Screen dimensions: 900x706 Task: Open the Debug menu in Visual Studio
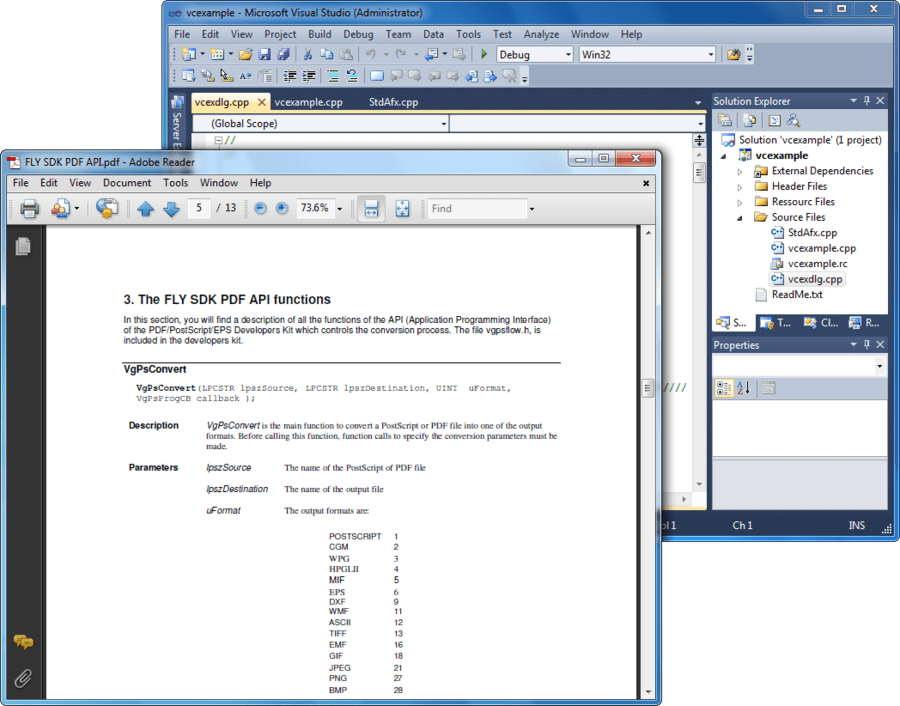pos(358,34)
